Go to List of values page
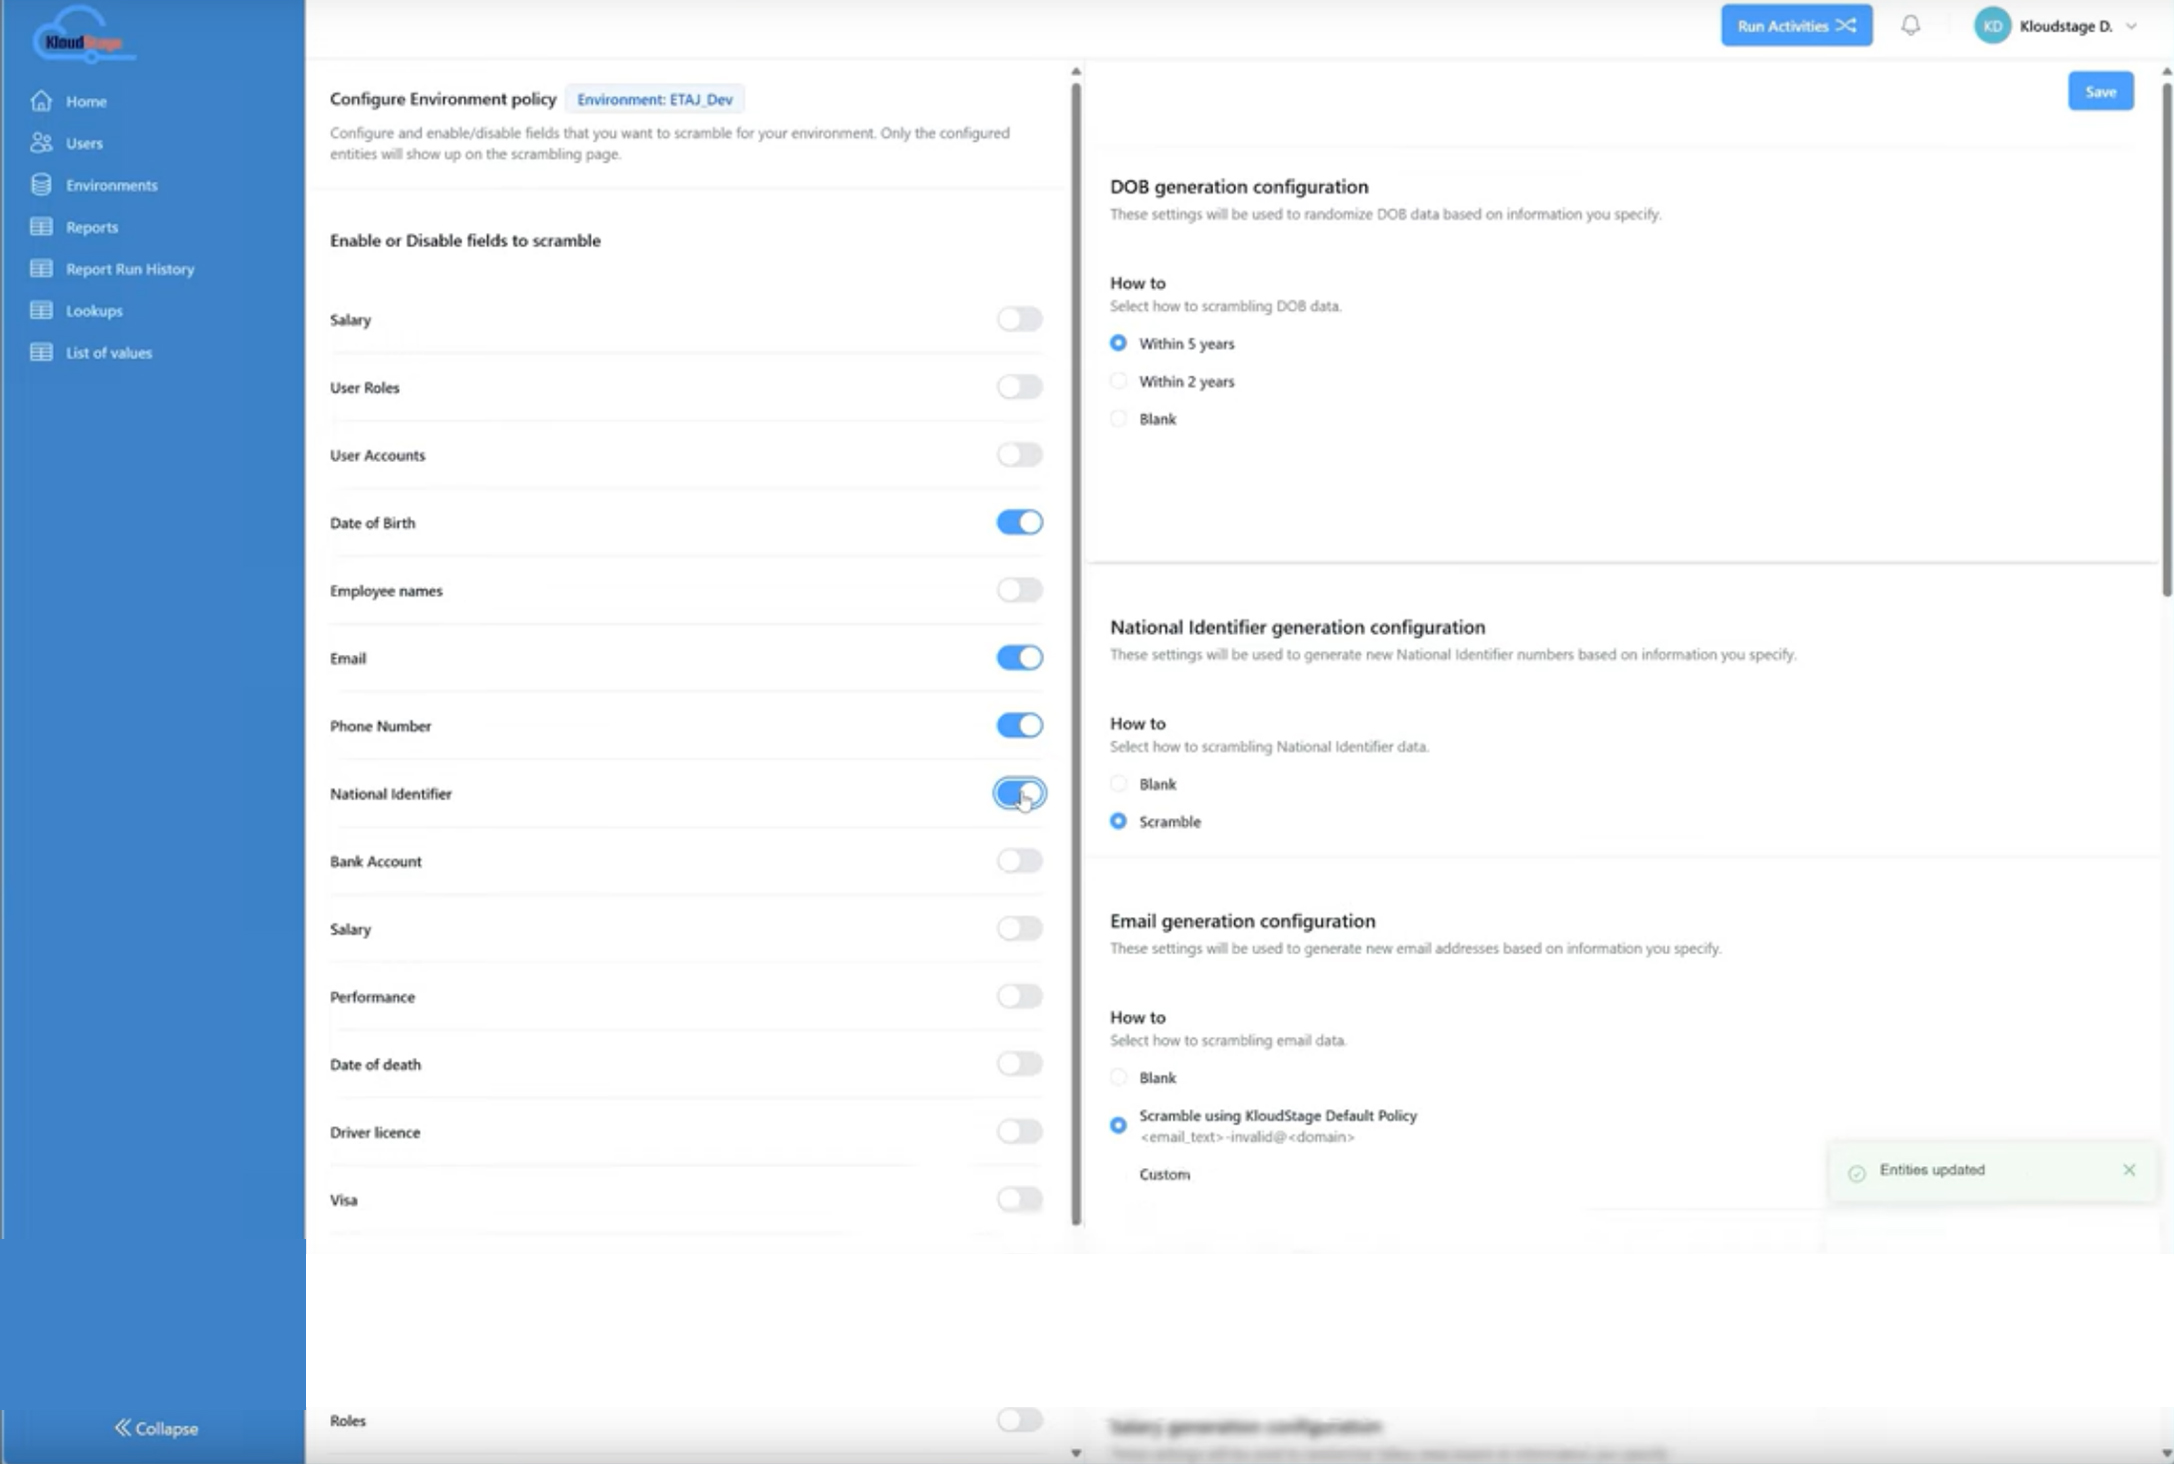This screenshot has width=2174, height=1464. tap(108, 353)
